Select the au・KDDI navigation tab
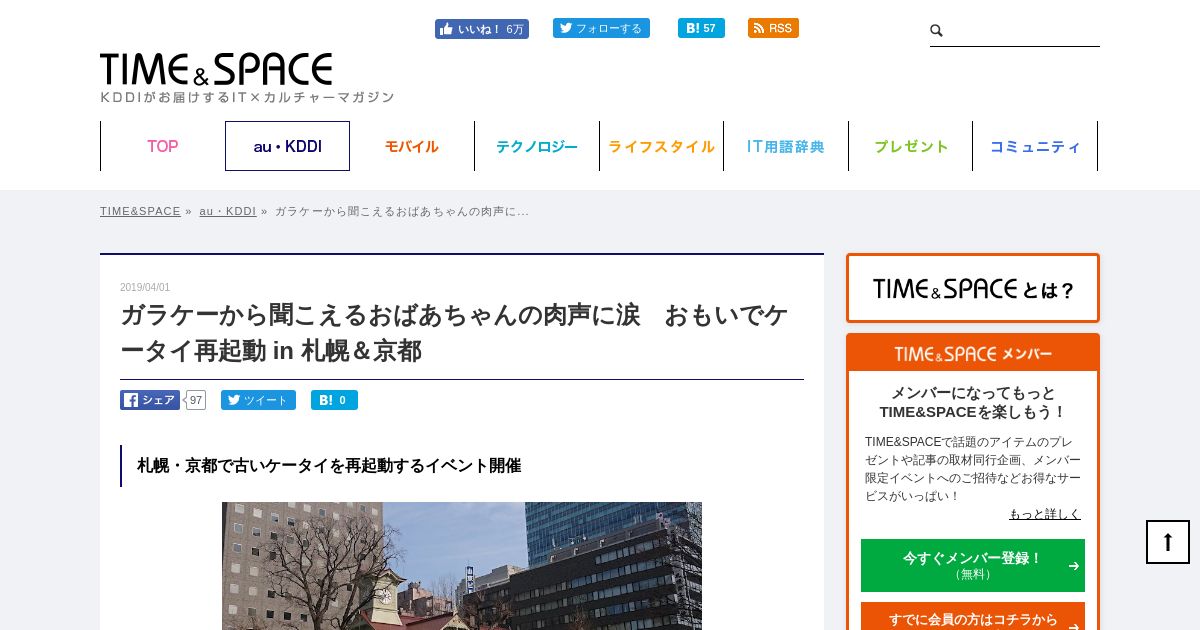This screenshot has width=1200, height=630. (x=287, y=146)
